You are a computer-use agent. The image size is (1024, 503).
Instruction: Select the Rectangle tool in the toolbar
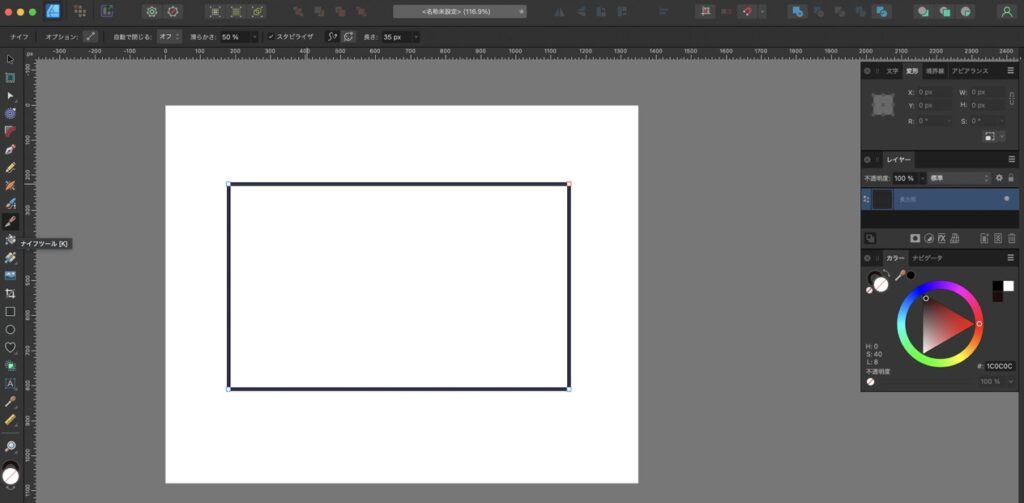click(10, 311)
